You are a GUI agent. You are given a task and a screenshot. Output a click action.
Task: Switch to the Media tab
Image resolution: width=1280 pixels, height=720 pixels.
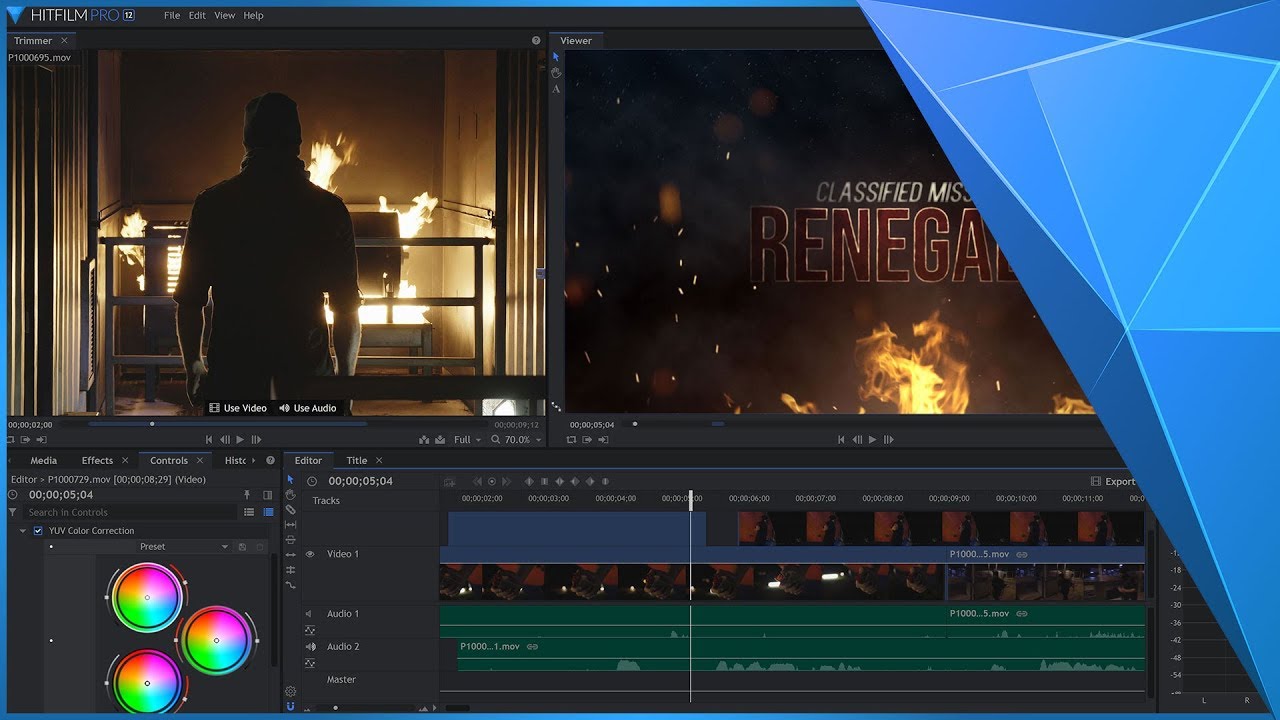coord(43,460)
